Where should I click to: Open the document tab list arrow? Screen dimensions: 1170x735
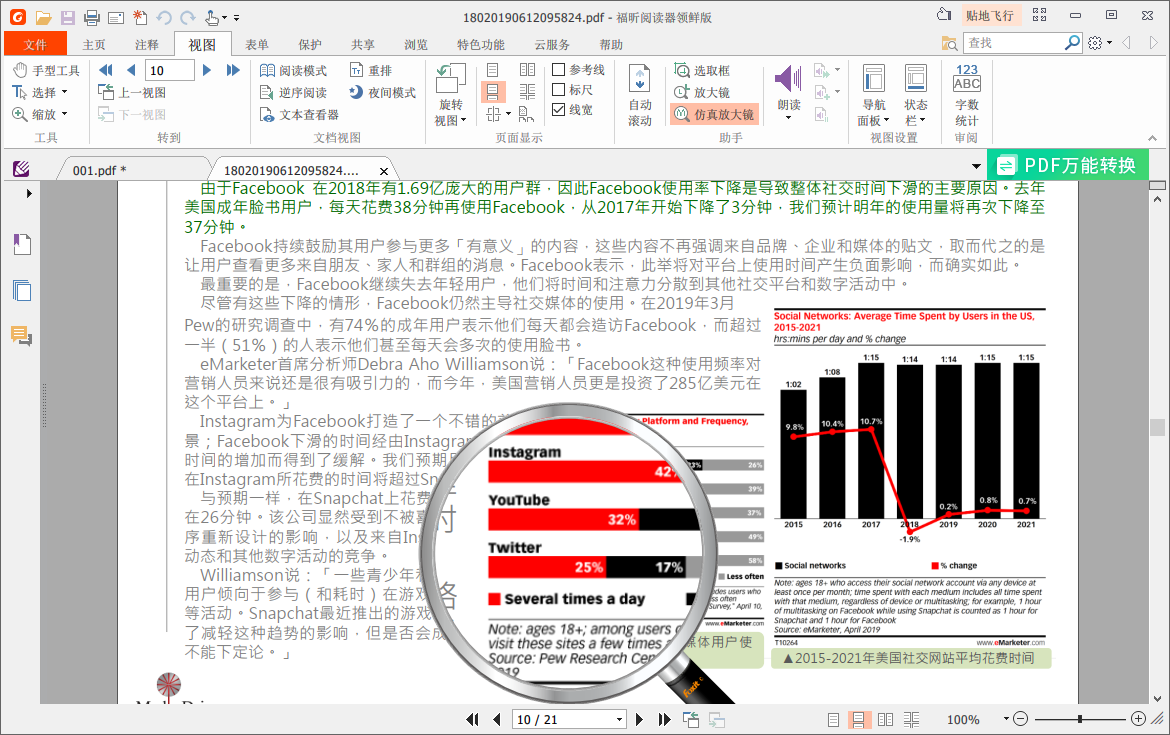[975, 166]
